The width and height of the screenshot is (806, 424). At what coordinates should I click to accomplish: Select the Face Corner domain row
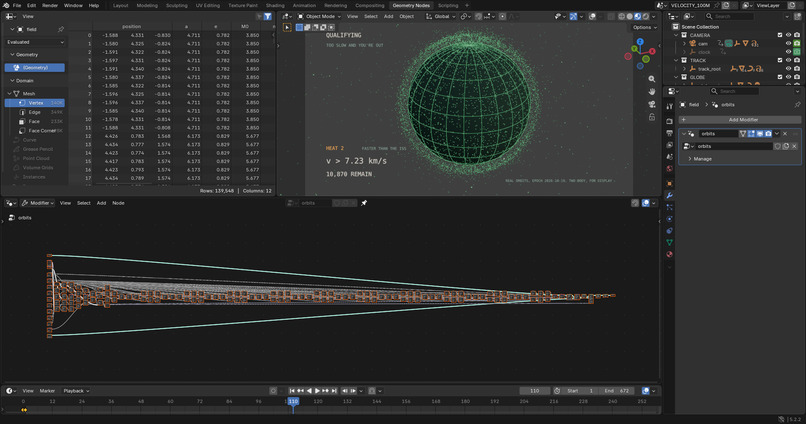(x=35, y=131)
